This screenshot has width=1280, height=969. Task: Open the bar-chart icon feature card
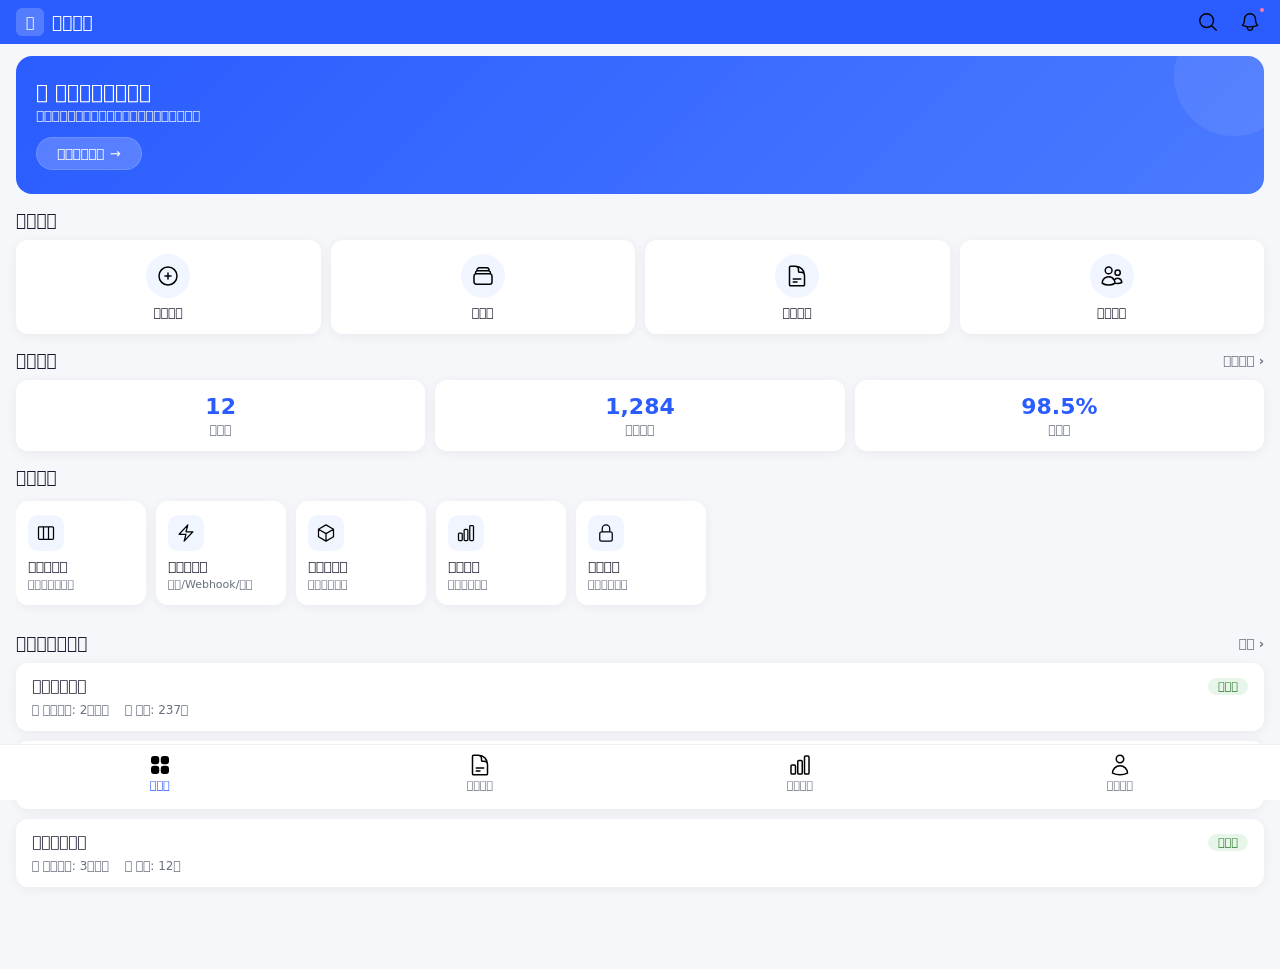pos(501,553)
